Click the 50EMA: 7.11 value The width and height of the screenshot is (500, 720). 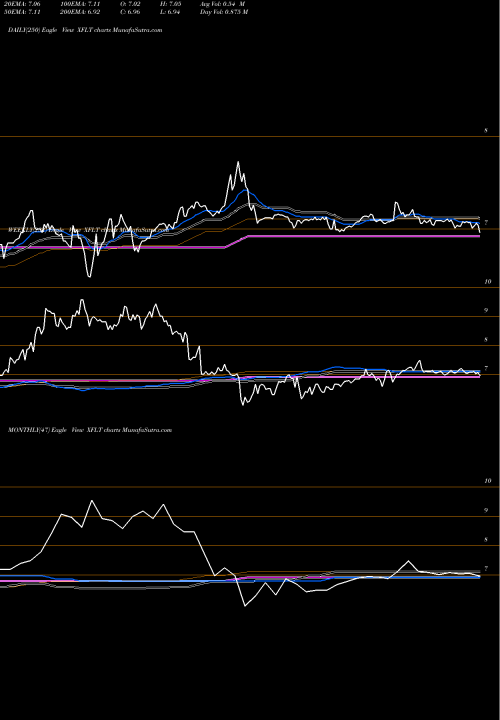21,12
